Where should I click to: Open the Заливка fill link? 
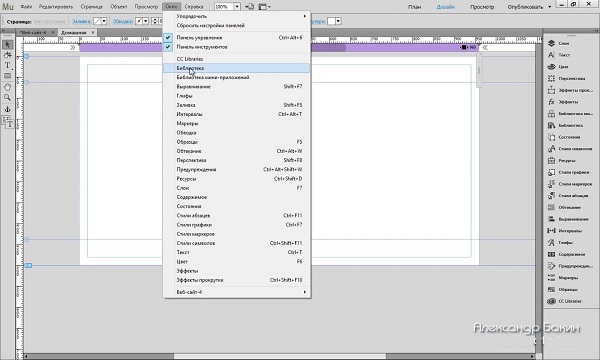[82, 21]
